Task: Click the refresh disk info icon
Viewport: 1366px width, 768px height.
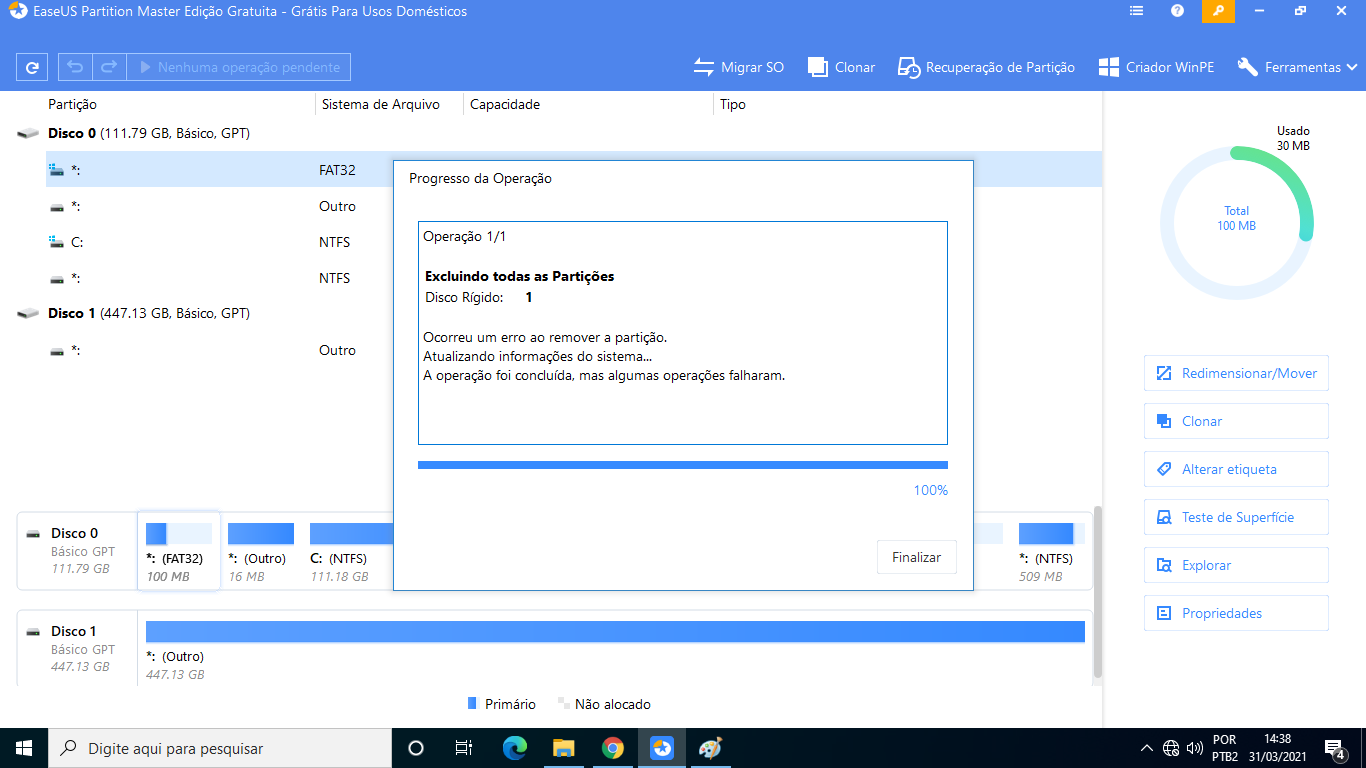Action: [x=32, y=67]
